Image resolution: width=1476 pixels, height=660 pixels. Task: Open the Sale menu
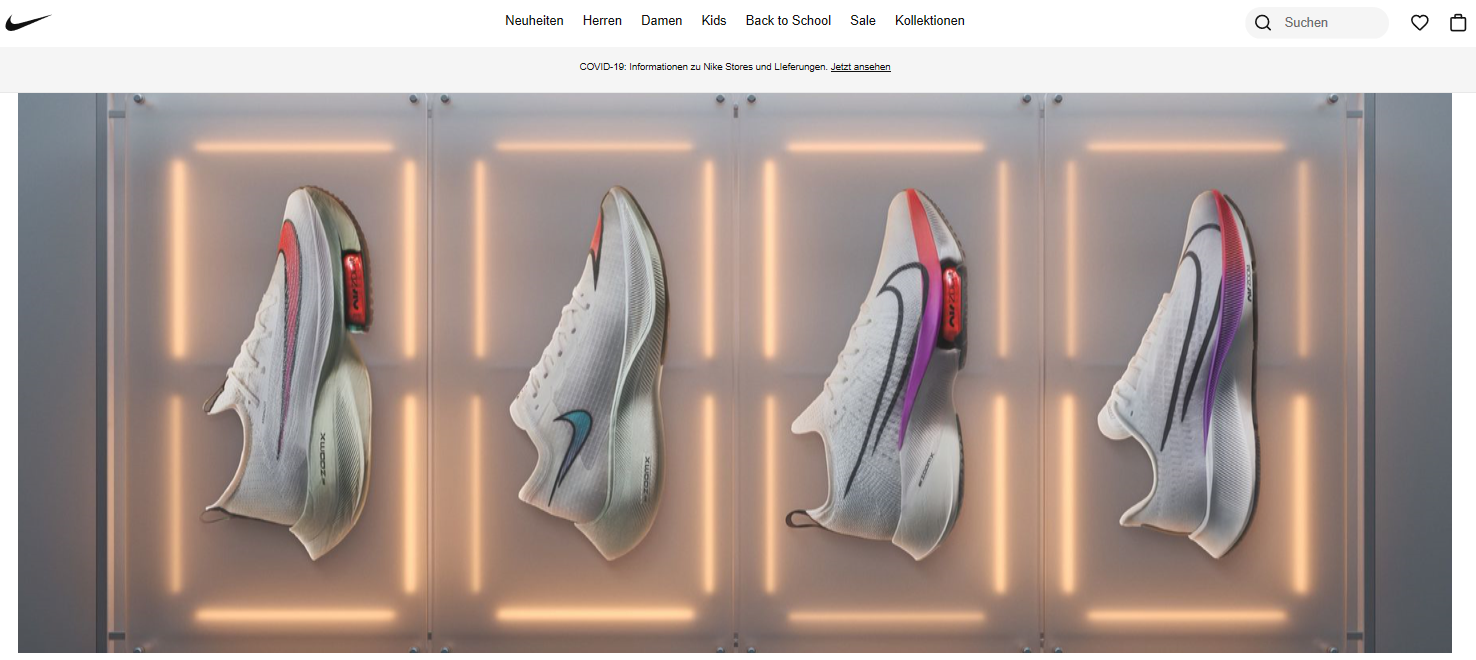pyautogui.click(x=863, y=21)
